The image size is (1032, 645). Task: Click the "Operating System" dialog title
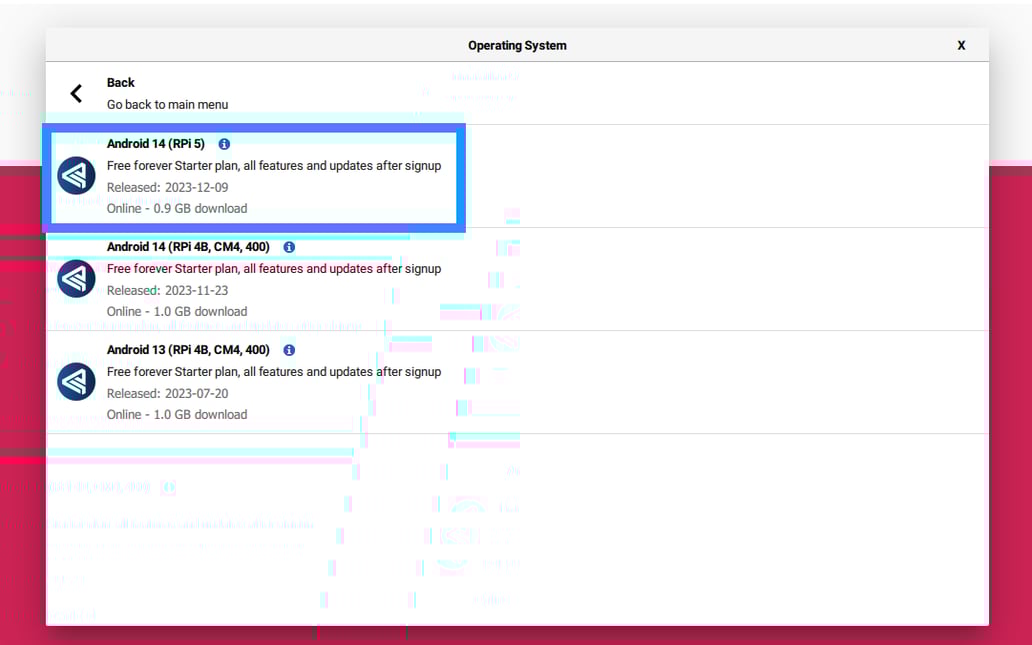pyautogui.click(x=517, y=45)
